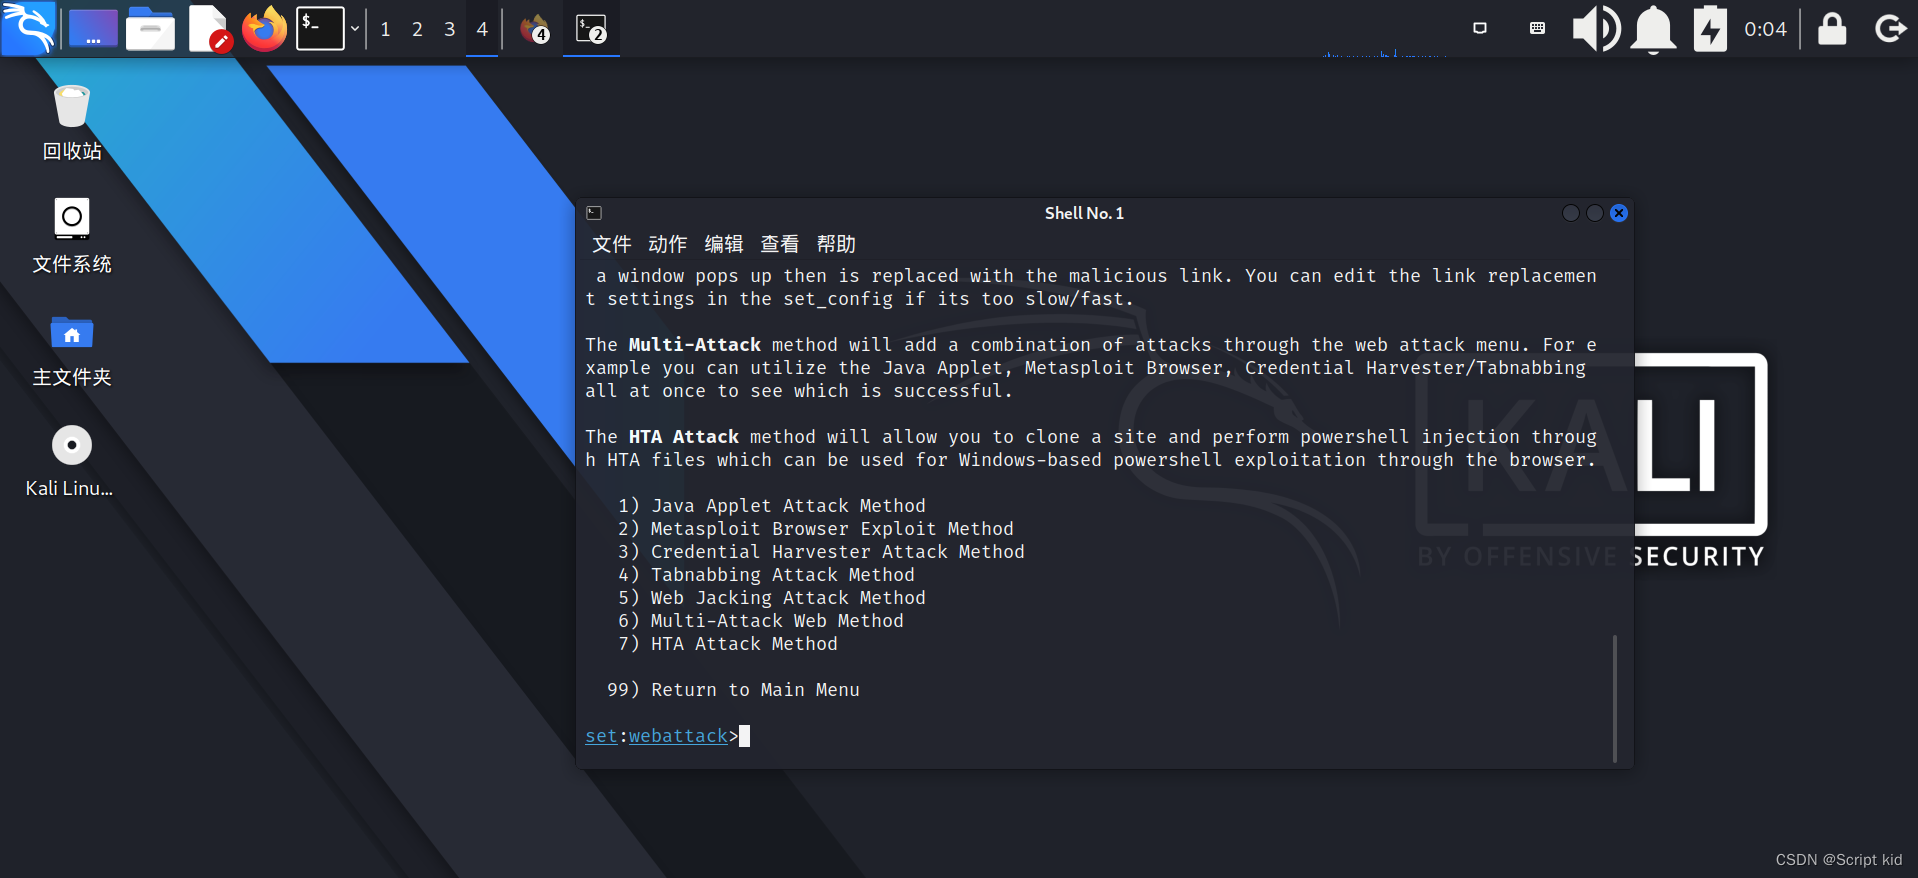Image resolution: width=1918 pixels, height=878 pixels.
Task: Lock the screen with the padlock icon
Action: [1832, 28]
